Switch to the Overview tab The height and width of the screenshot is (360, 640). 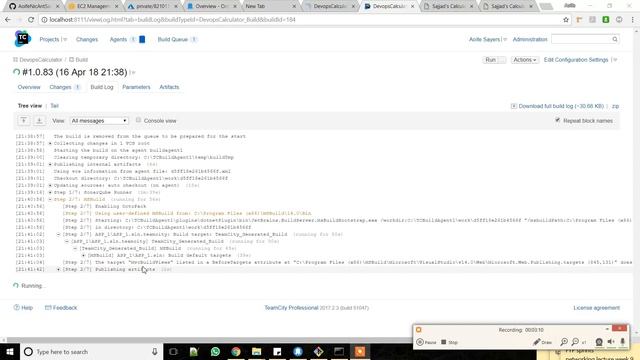tap(29, 87)
